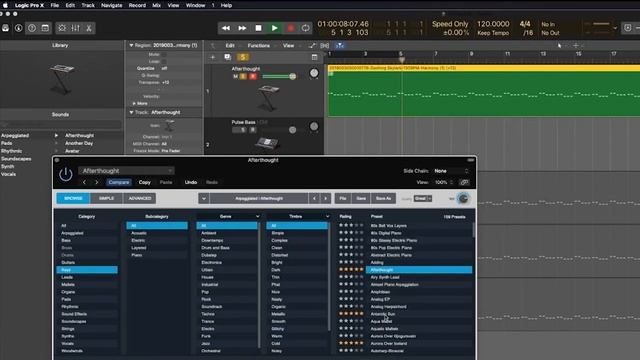Toggle the Toolbar display icon
The width and height of the screenshot is (640, 360).
click(45, 28)
